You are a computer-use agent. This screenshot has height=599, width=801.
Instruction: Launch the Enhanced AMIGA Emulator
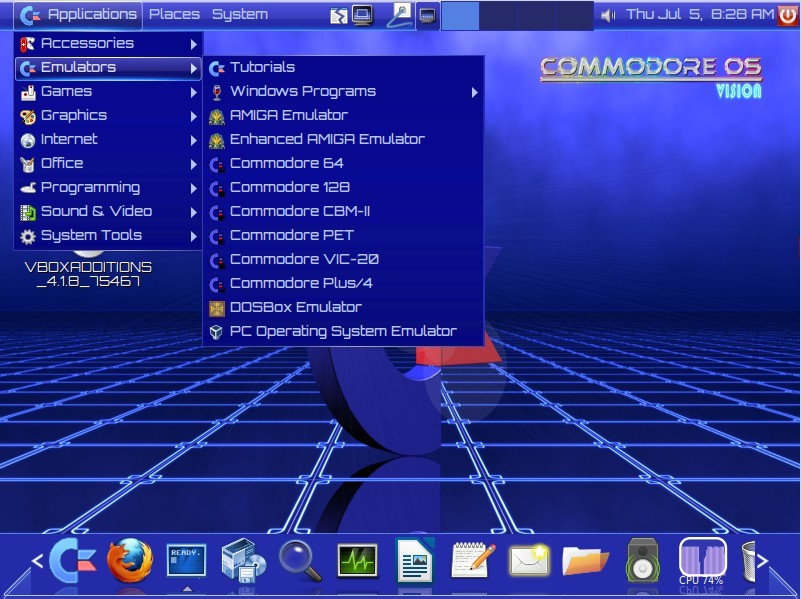pyautogui.click(x=343, y=139)
